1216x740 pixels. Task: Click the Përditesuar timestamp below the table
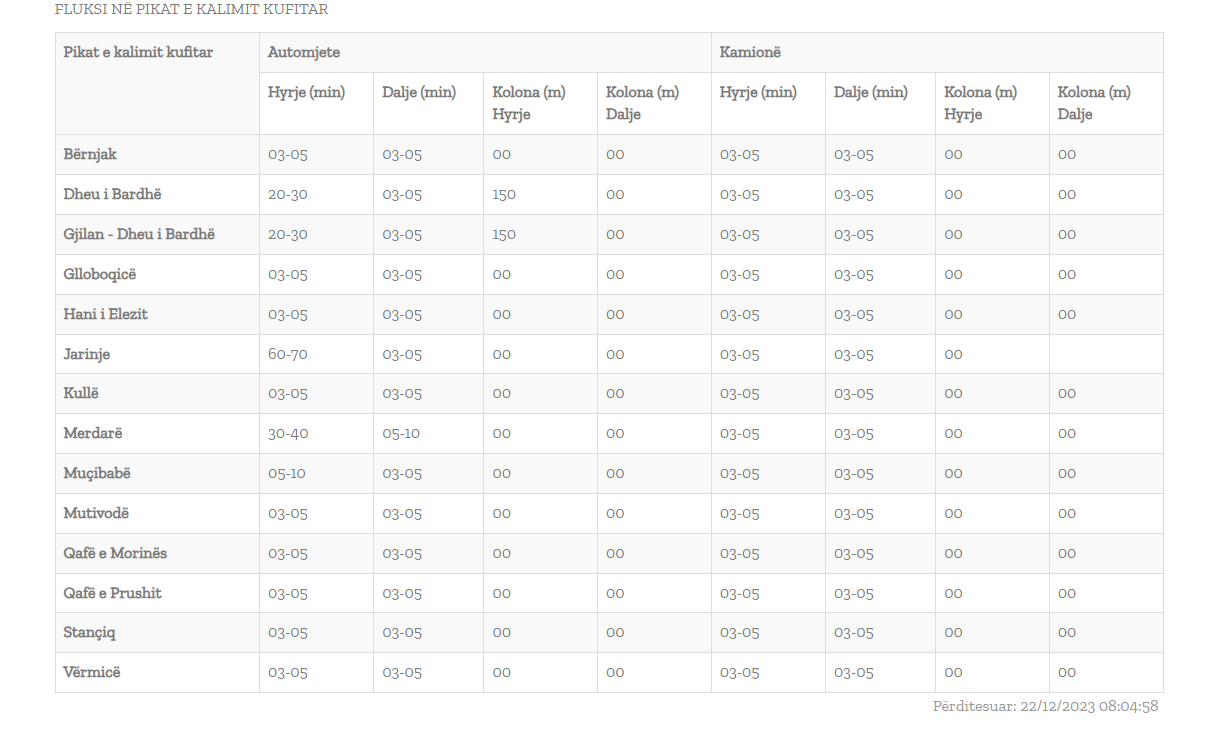coord(1045,706)
